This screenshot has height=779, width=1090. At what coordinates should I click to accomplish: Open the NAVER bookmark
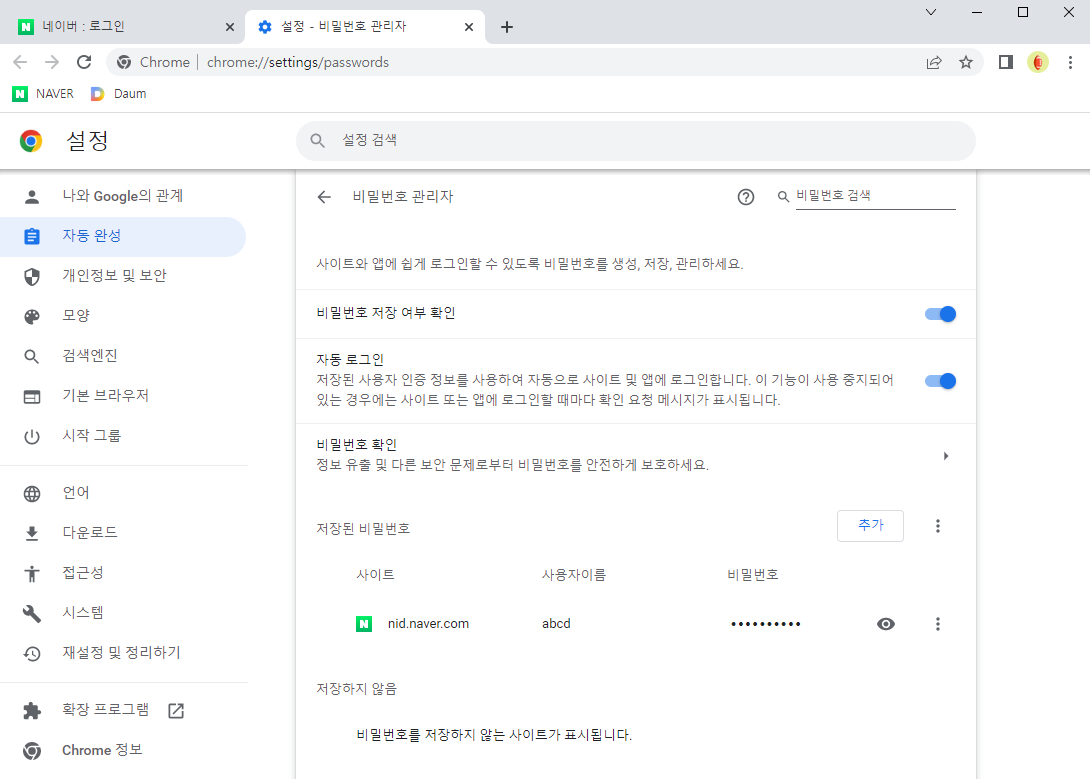[x=43, y=94]
